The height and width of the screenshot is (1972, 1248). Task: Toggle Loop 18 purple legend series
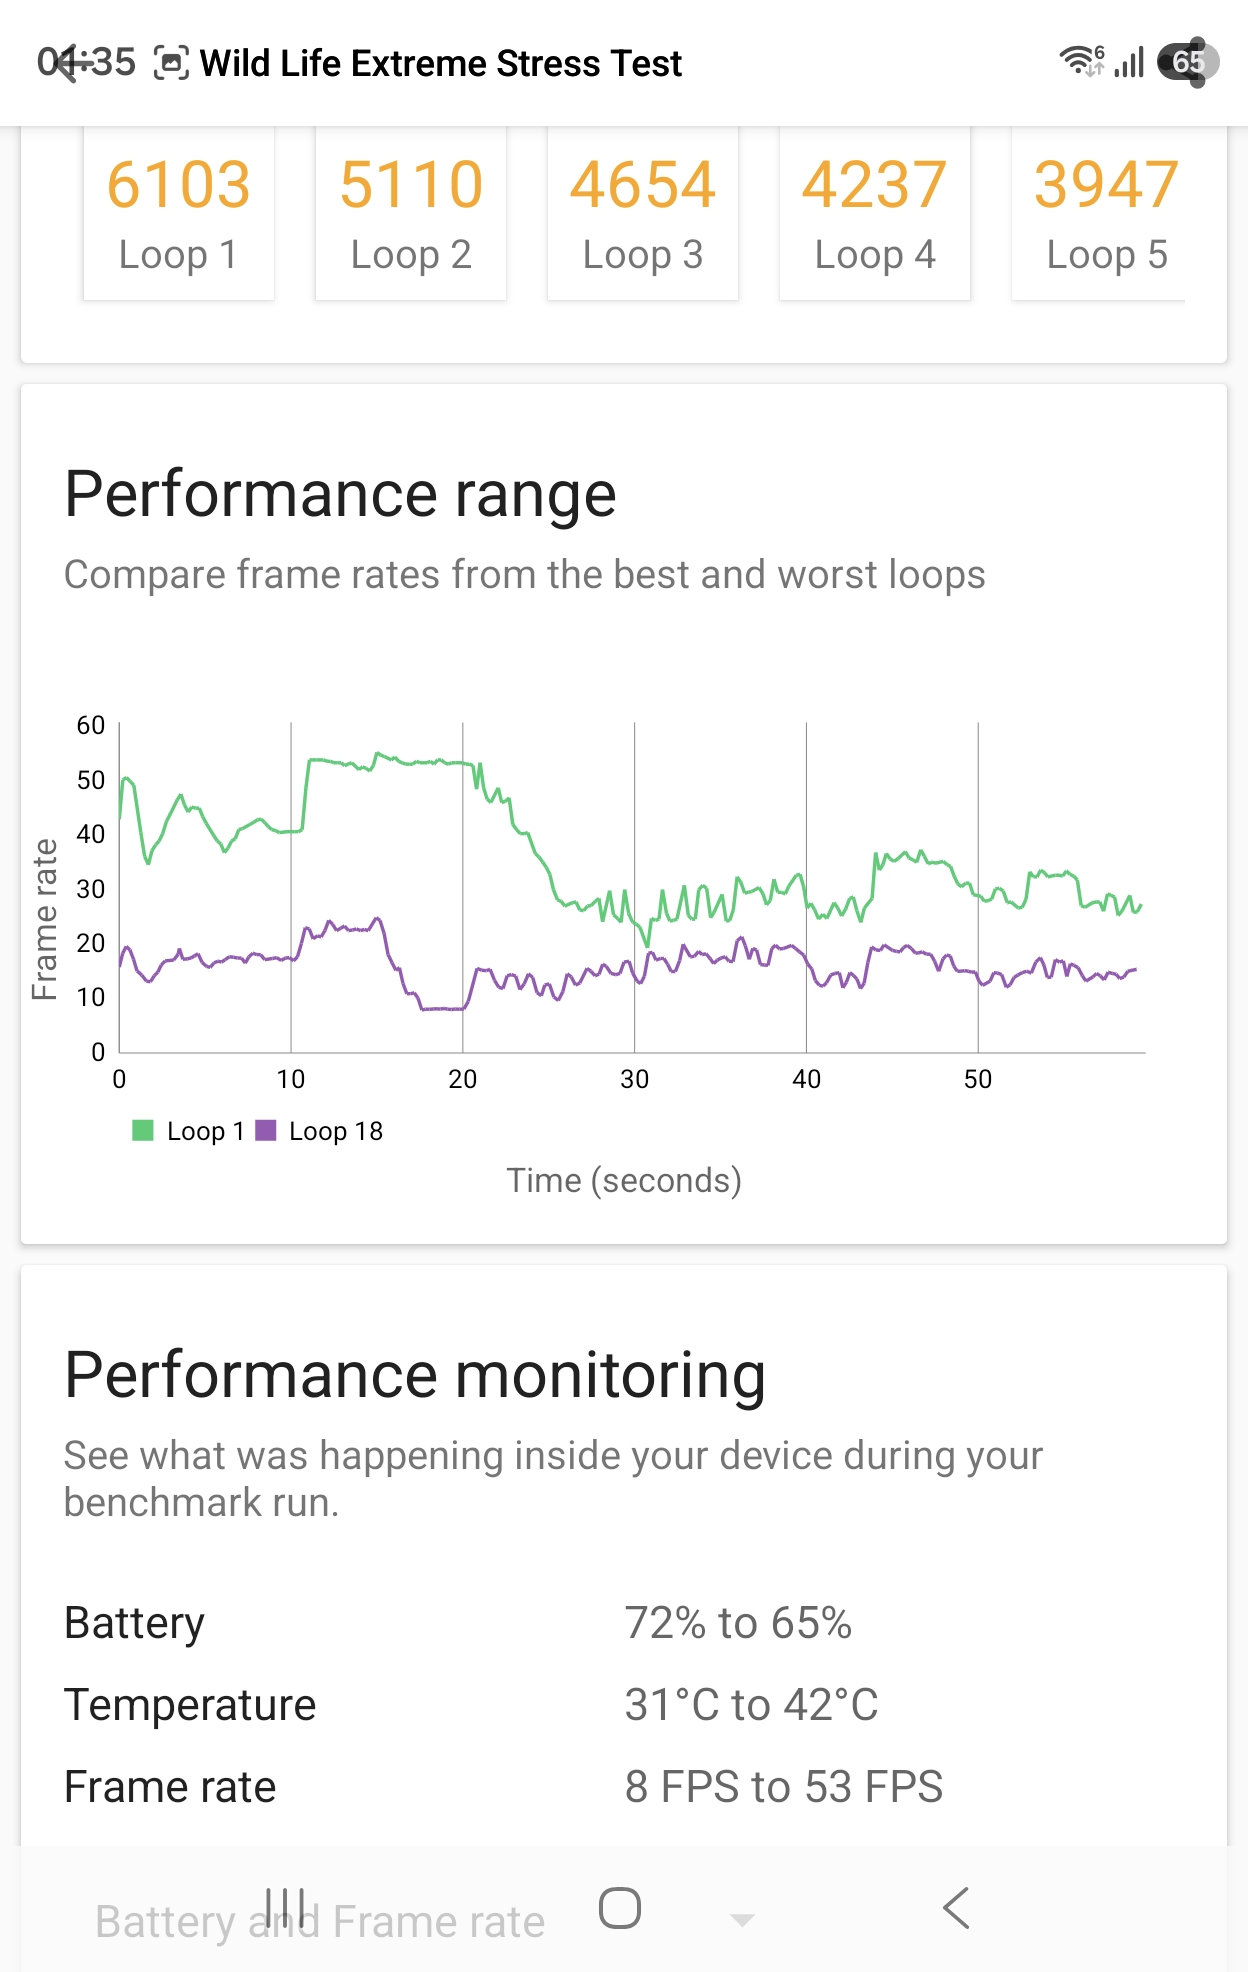point(320,1131)
